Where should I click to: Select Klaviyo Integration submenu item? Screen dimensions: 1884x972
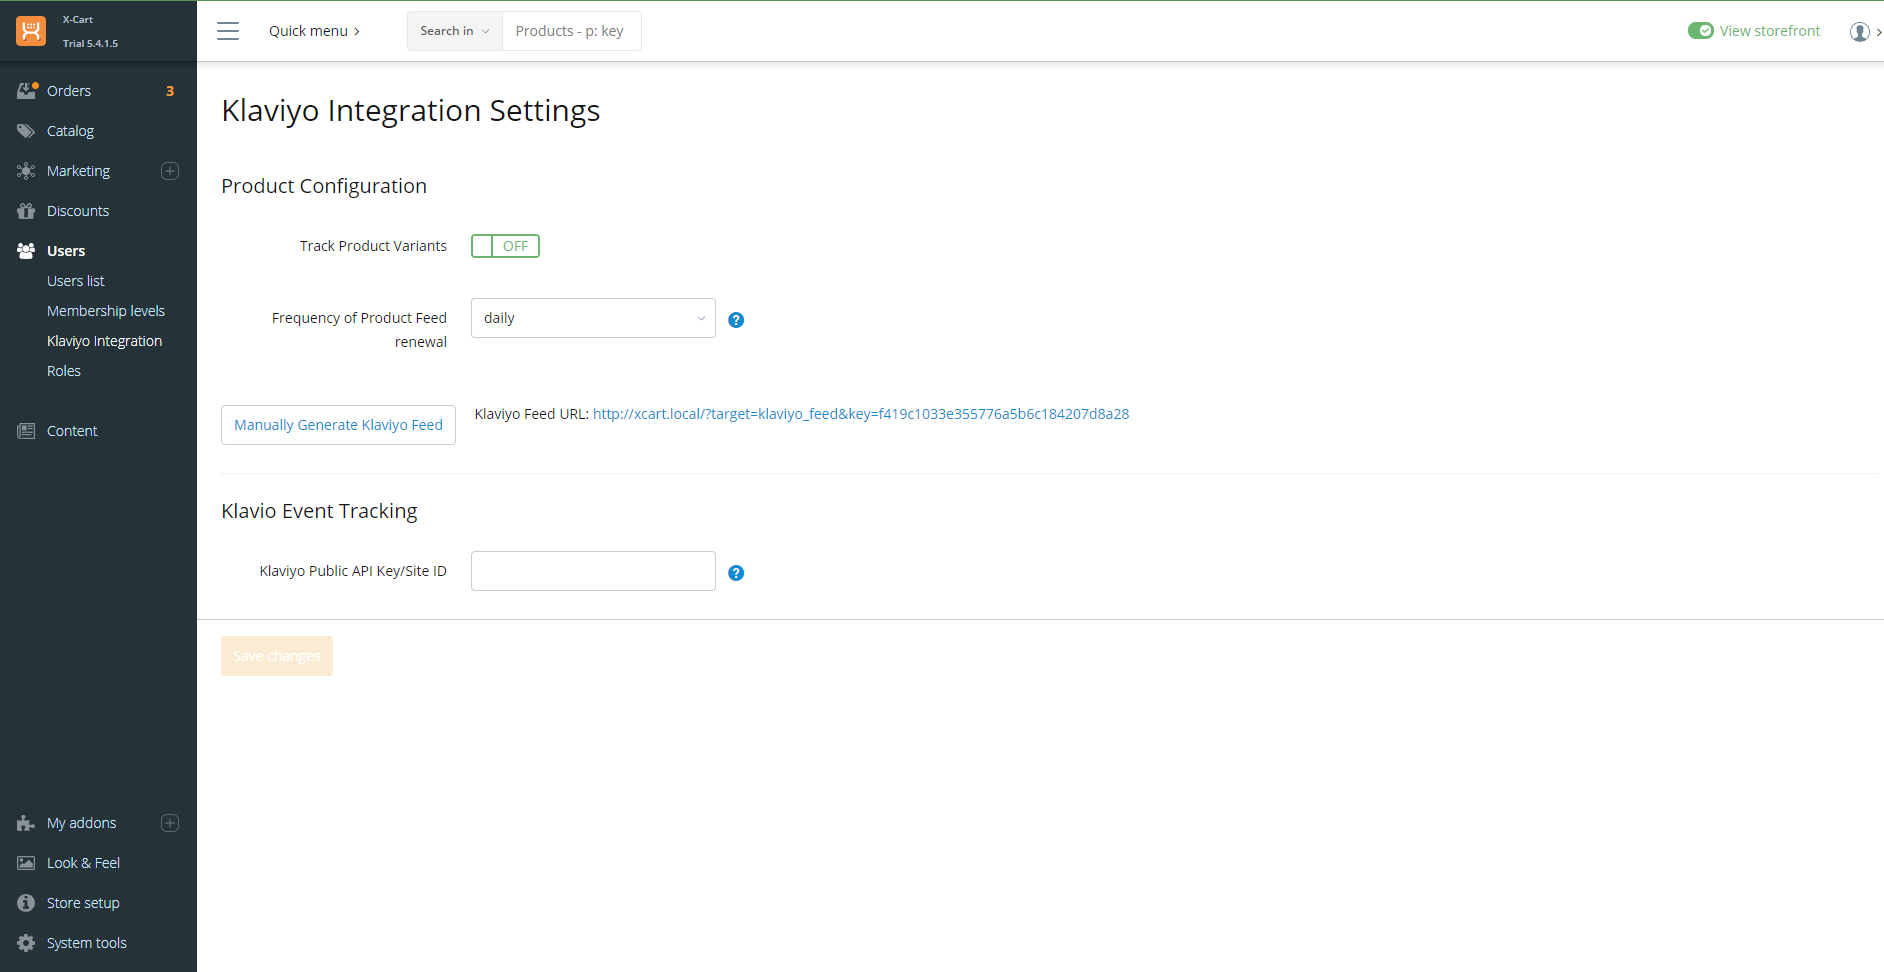[x=104, y=341]
